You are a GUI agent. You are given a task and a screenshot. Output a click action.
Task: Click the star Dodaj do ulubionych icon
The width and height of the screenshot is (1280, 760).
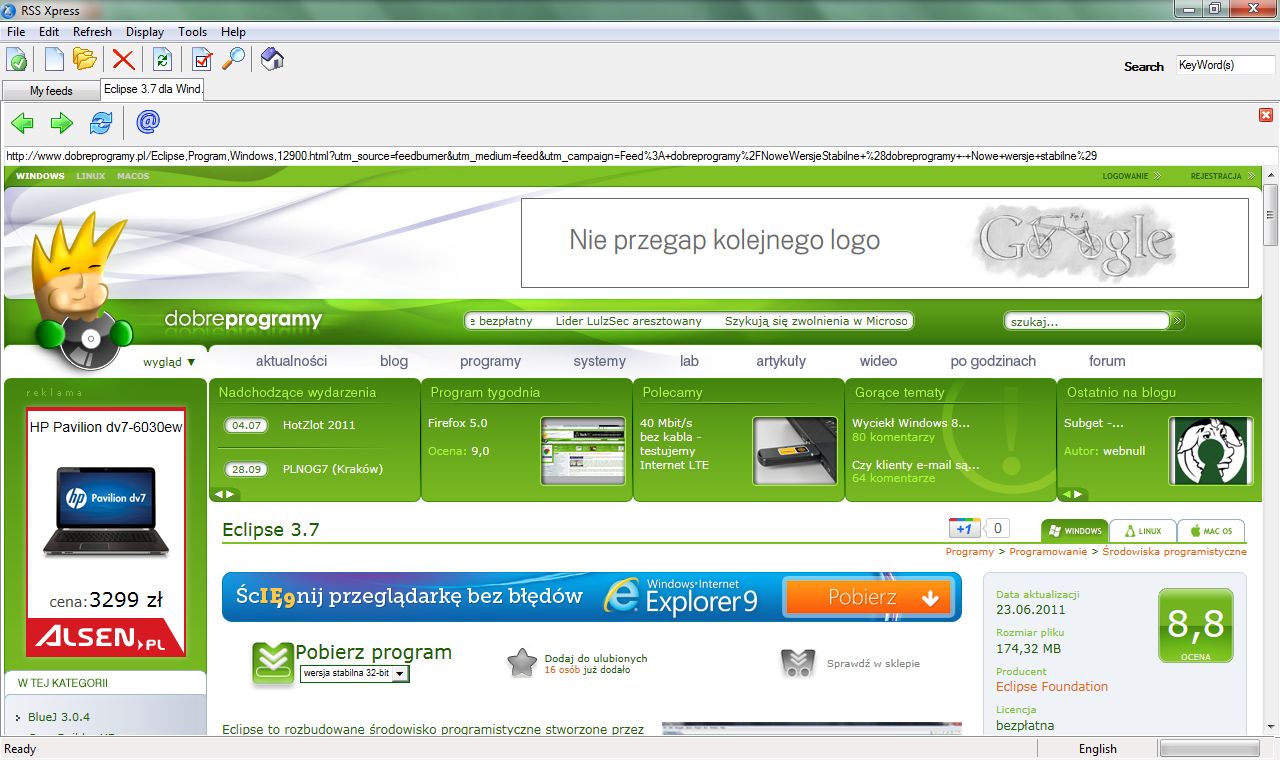point(522,663)
